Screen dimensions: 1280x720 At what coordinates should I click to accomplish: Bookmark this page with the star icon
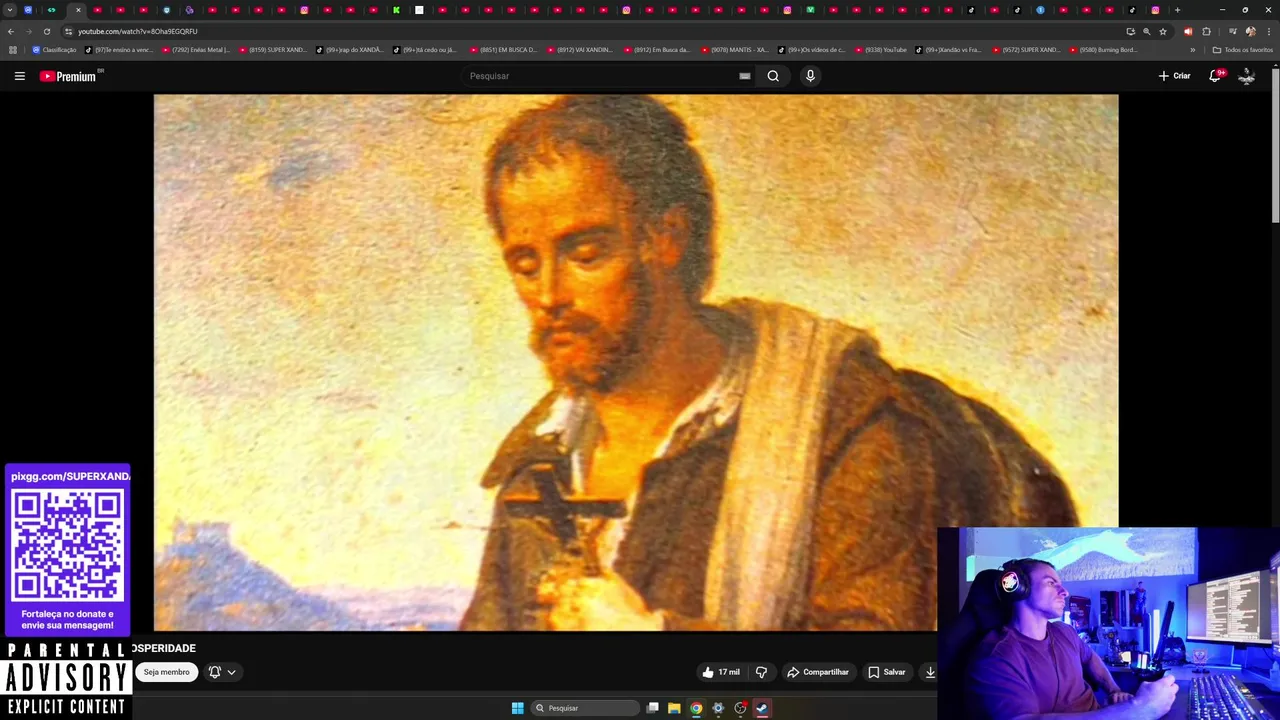point(1163,31)
